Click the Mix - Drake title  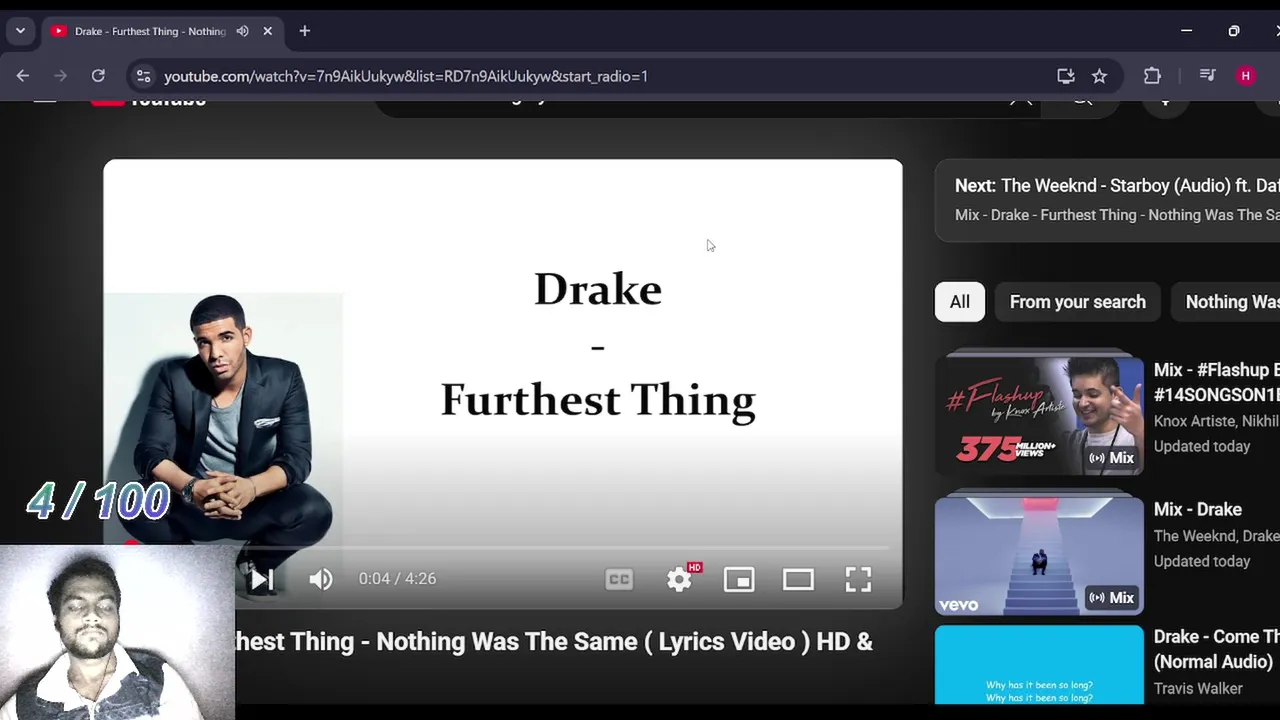point(1198,509)
